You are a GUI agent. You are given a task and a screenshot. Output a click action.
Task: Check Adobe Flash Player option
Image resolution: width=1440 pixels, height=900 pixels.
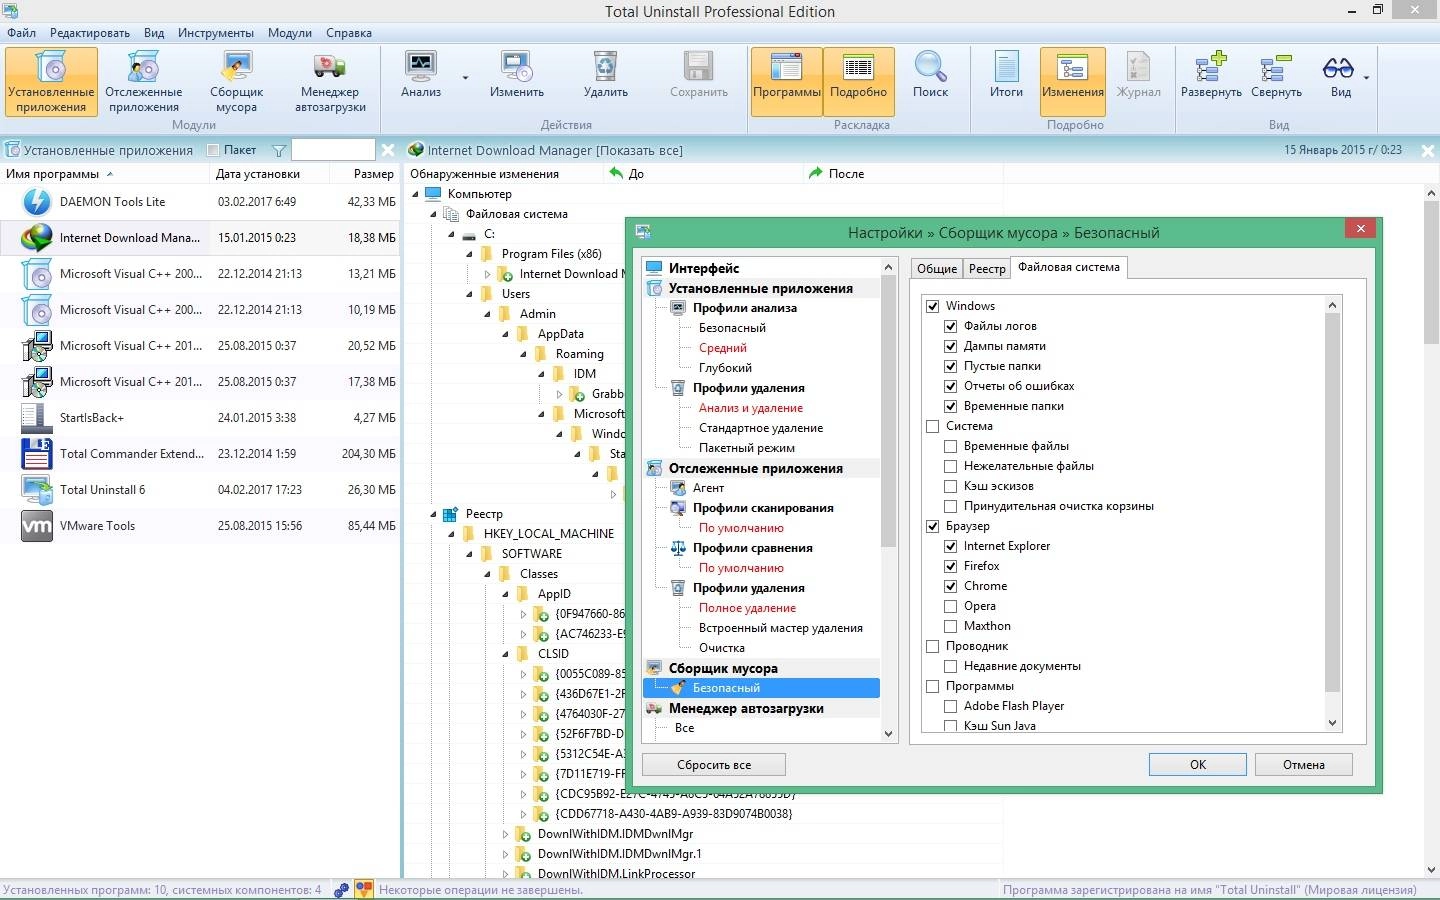951,706
